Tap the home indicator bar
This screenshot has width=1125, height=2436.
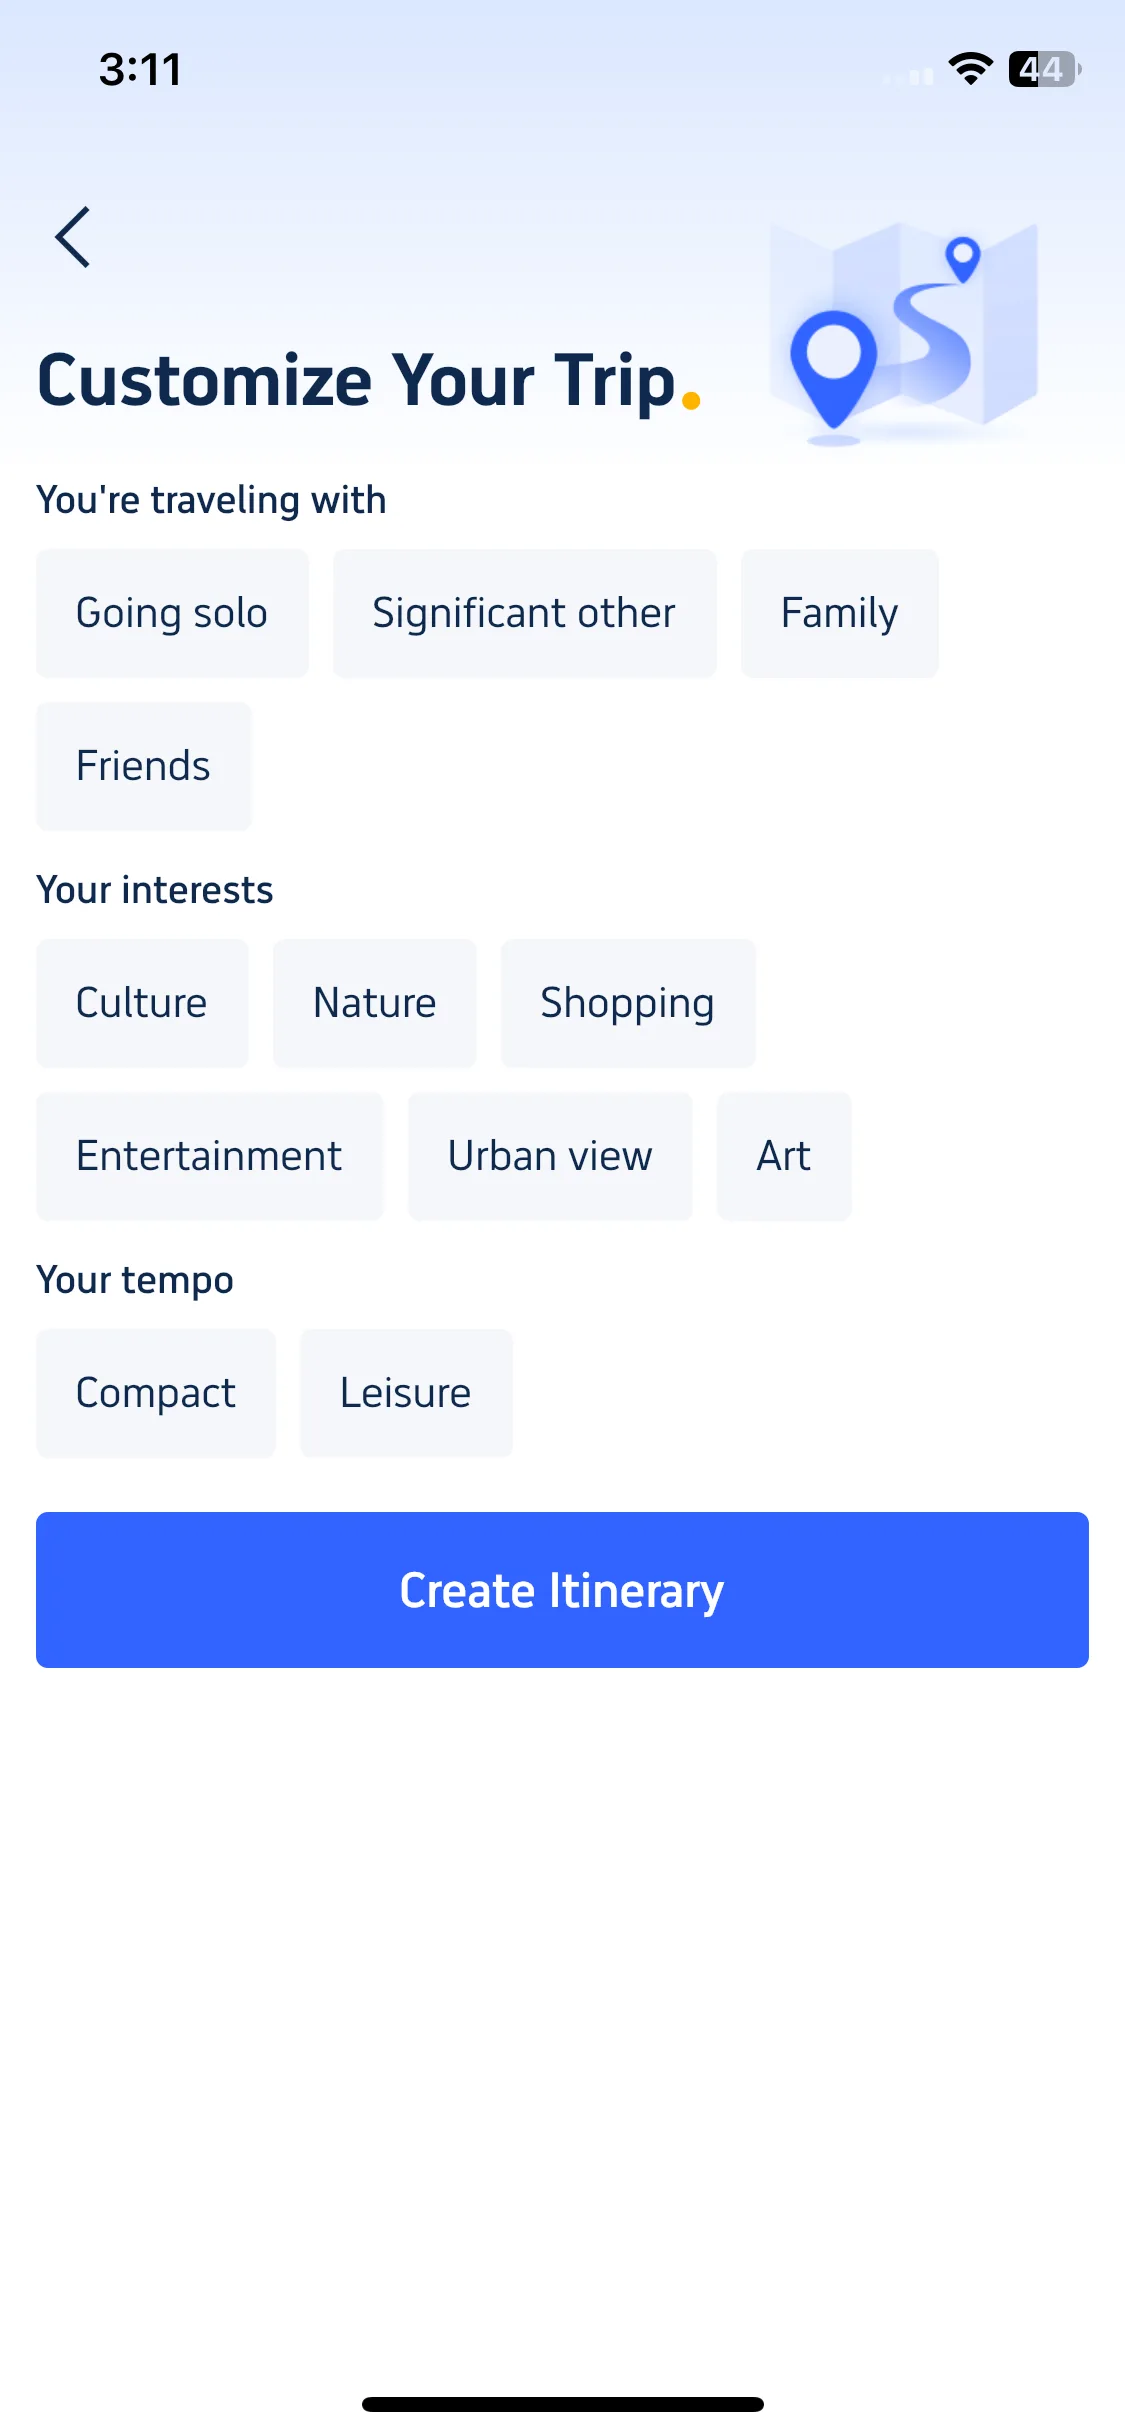[562, 2404]
